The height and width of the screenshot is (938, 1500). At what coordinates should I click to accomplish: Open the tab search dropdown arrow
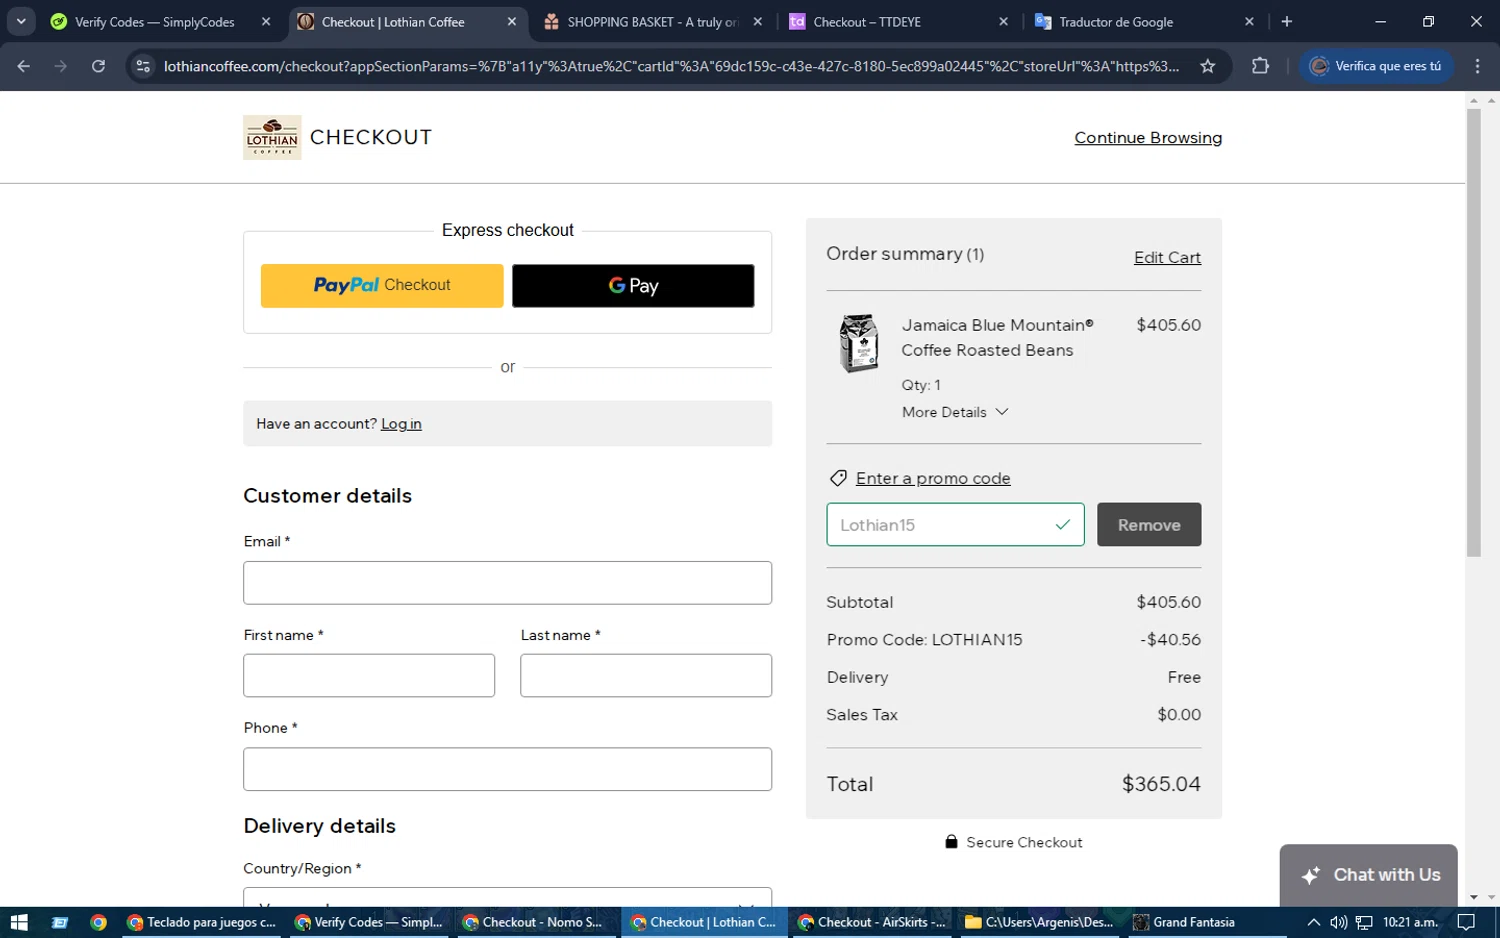pos(20,21)
